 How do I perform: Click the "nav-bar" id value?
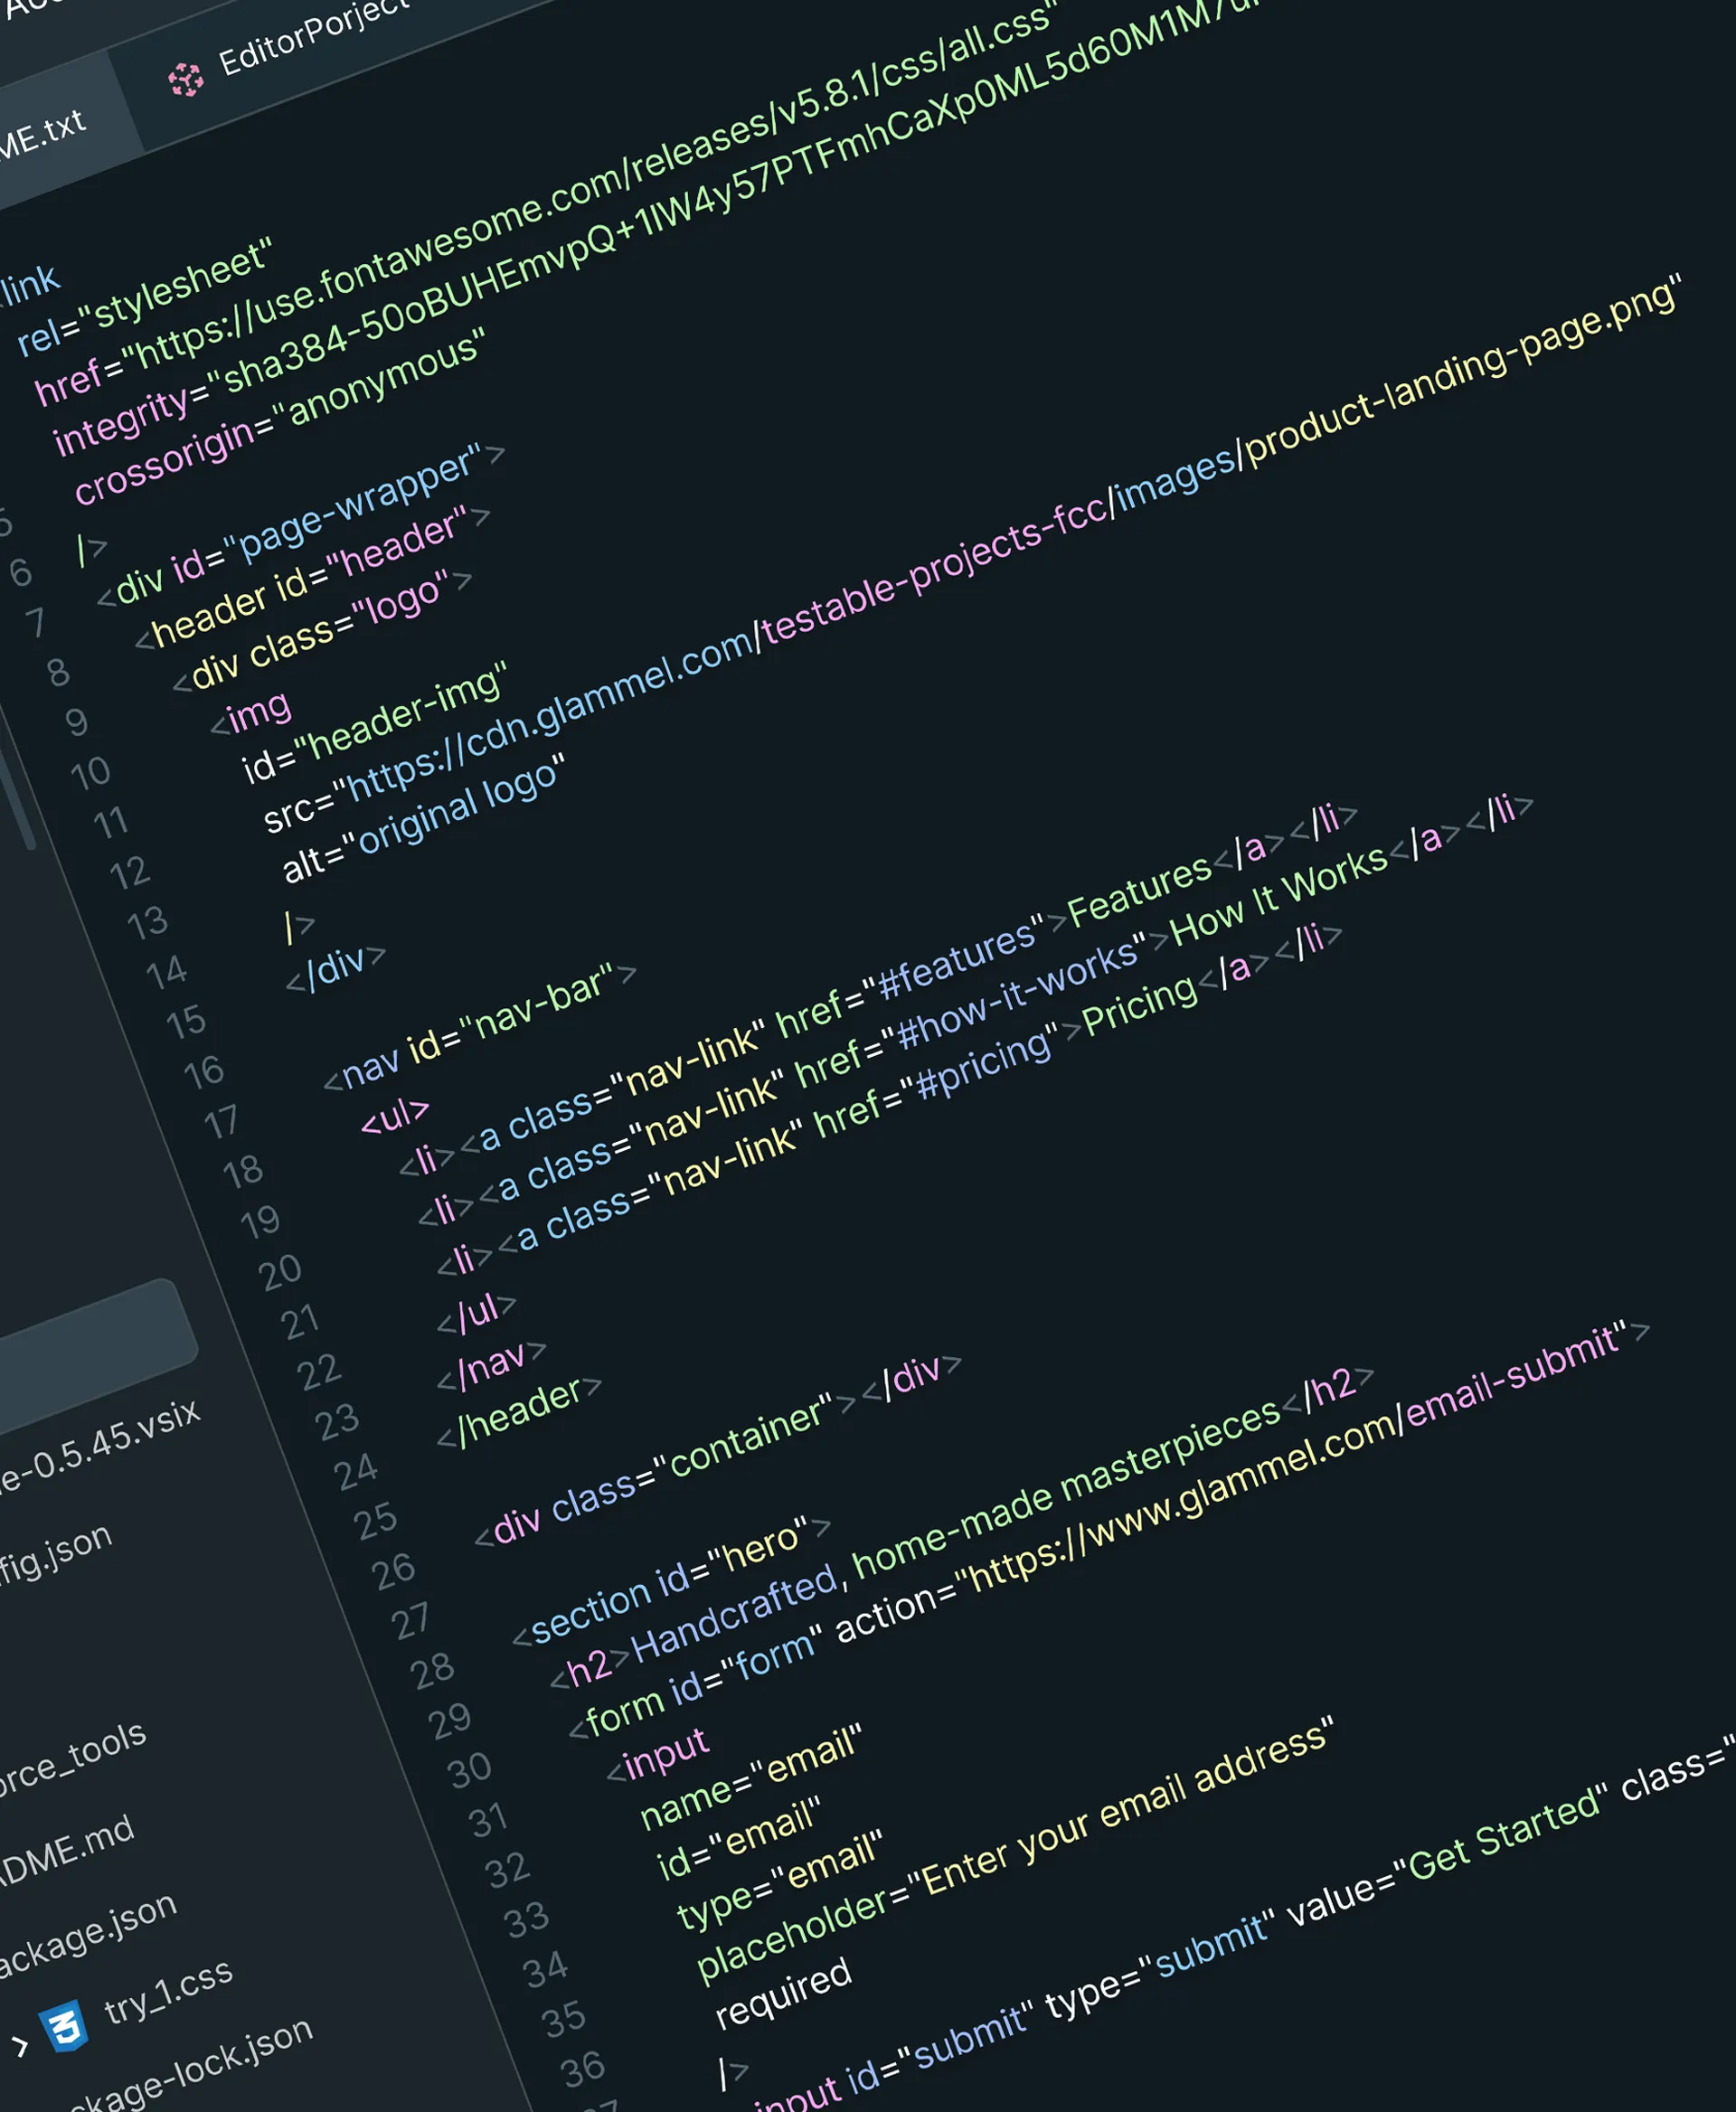pos(536,1002)
